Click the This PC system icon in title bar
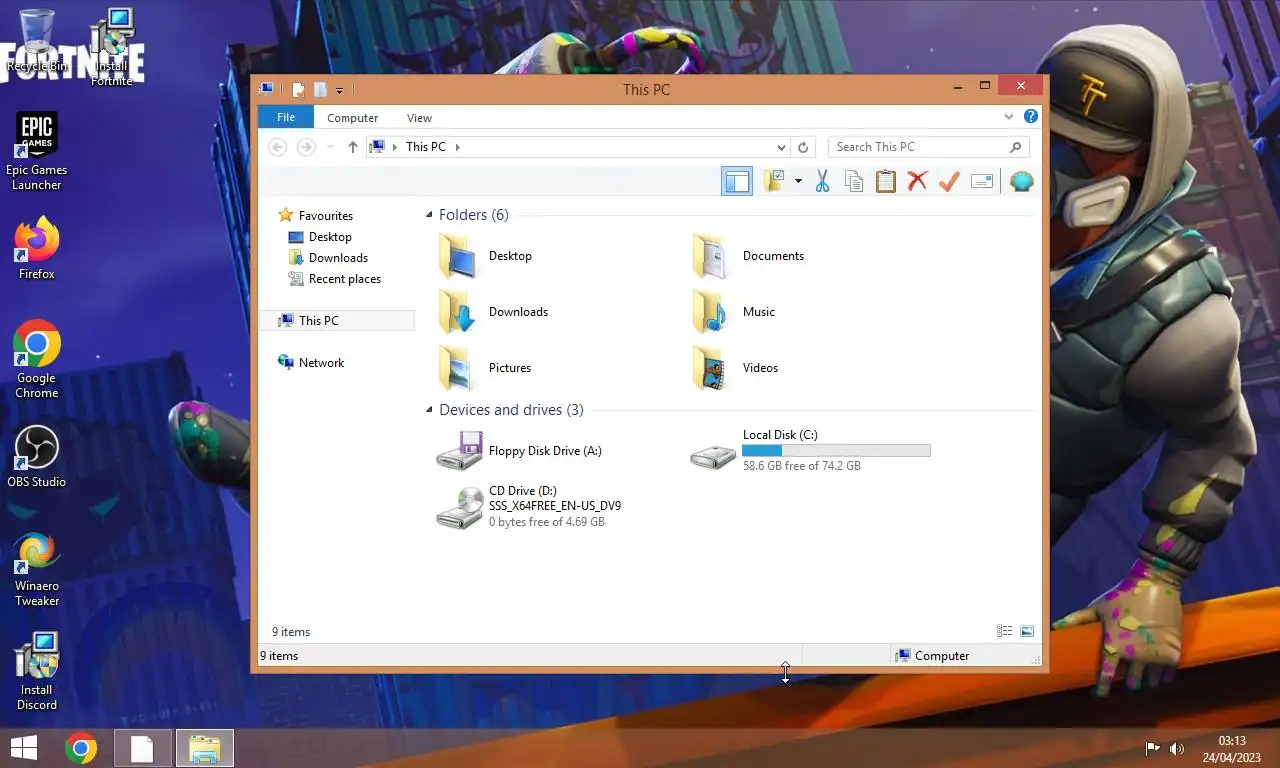 (x=266, y=89)
